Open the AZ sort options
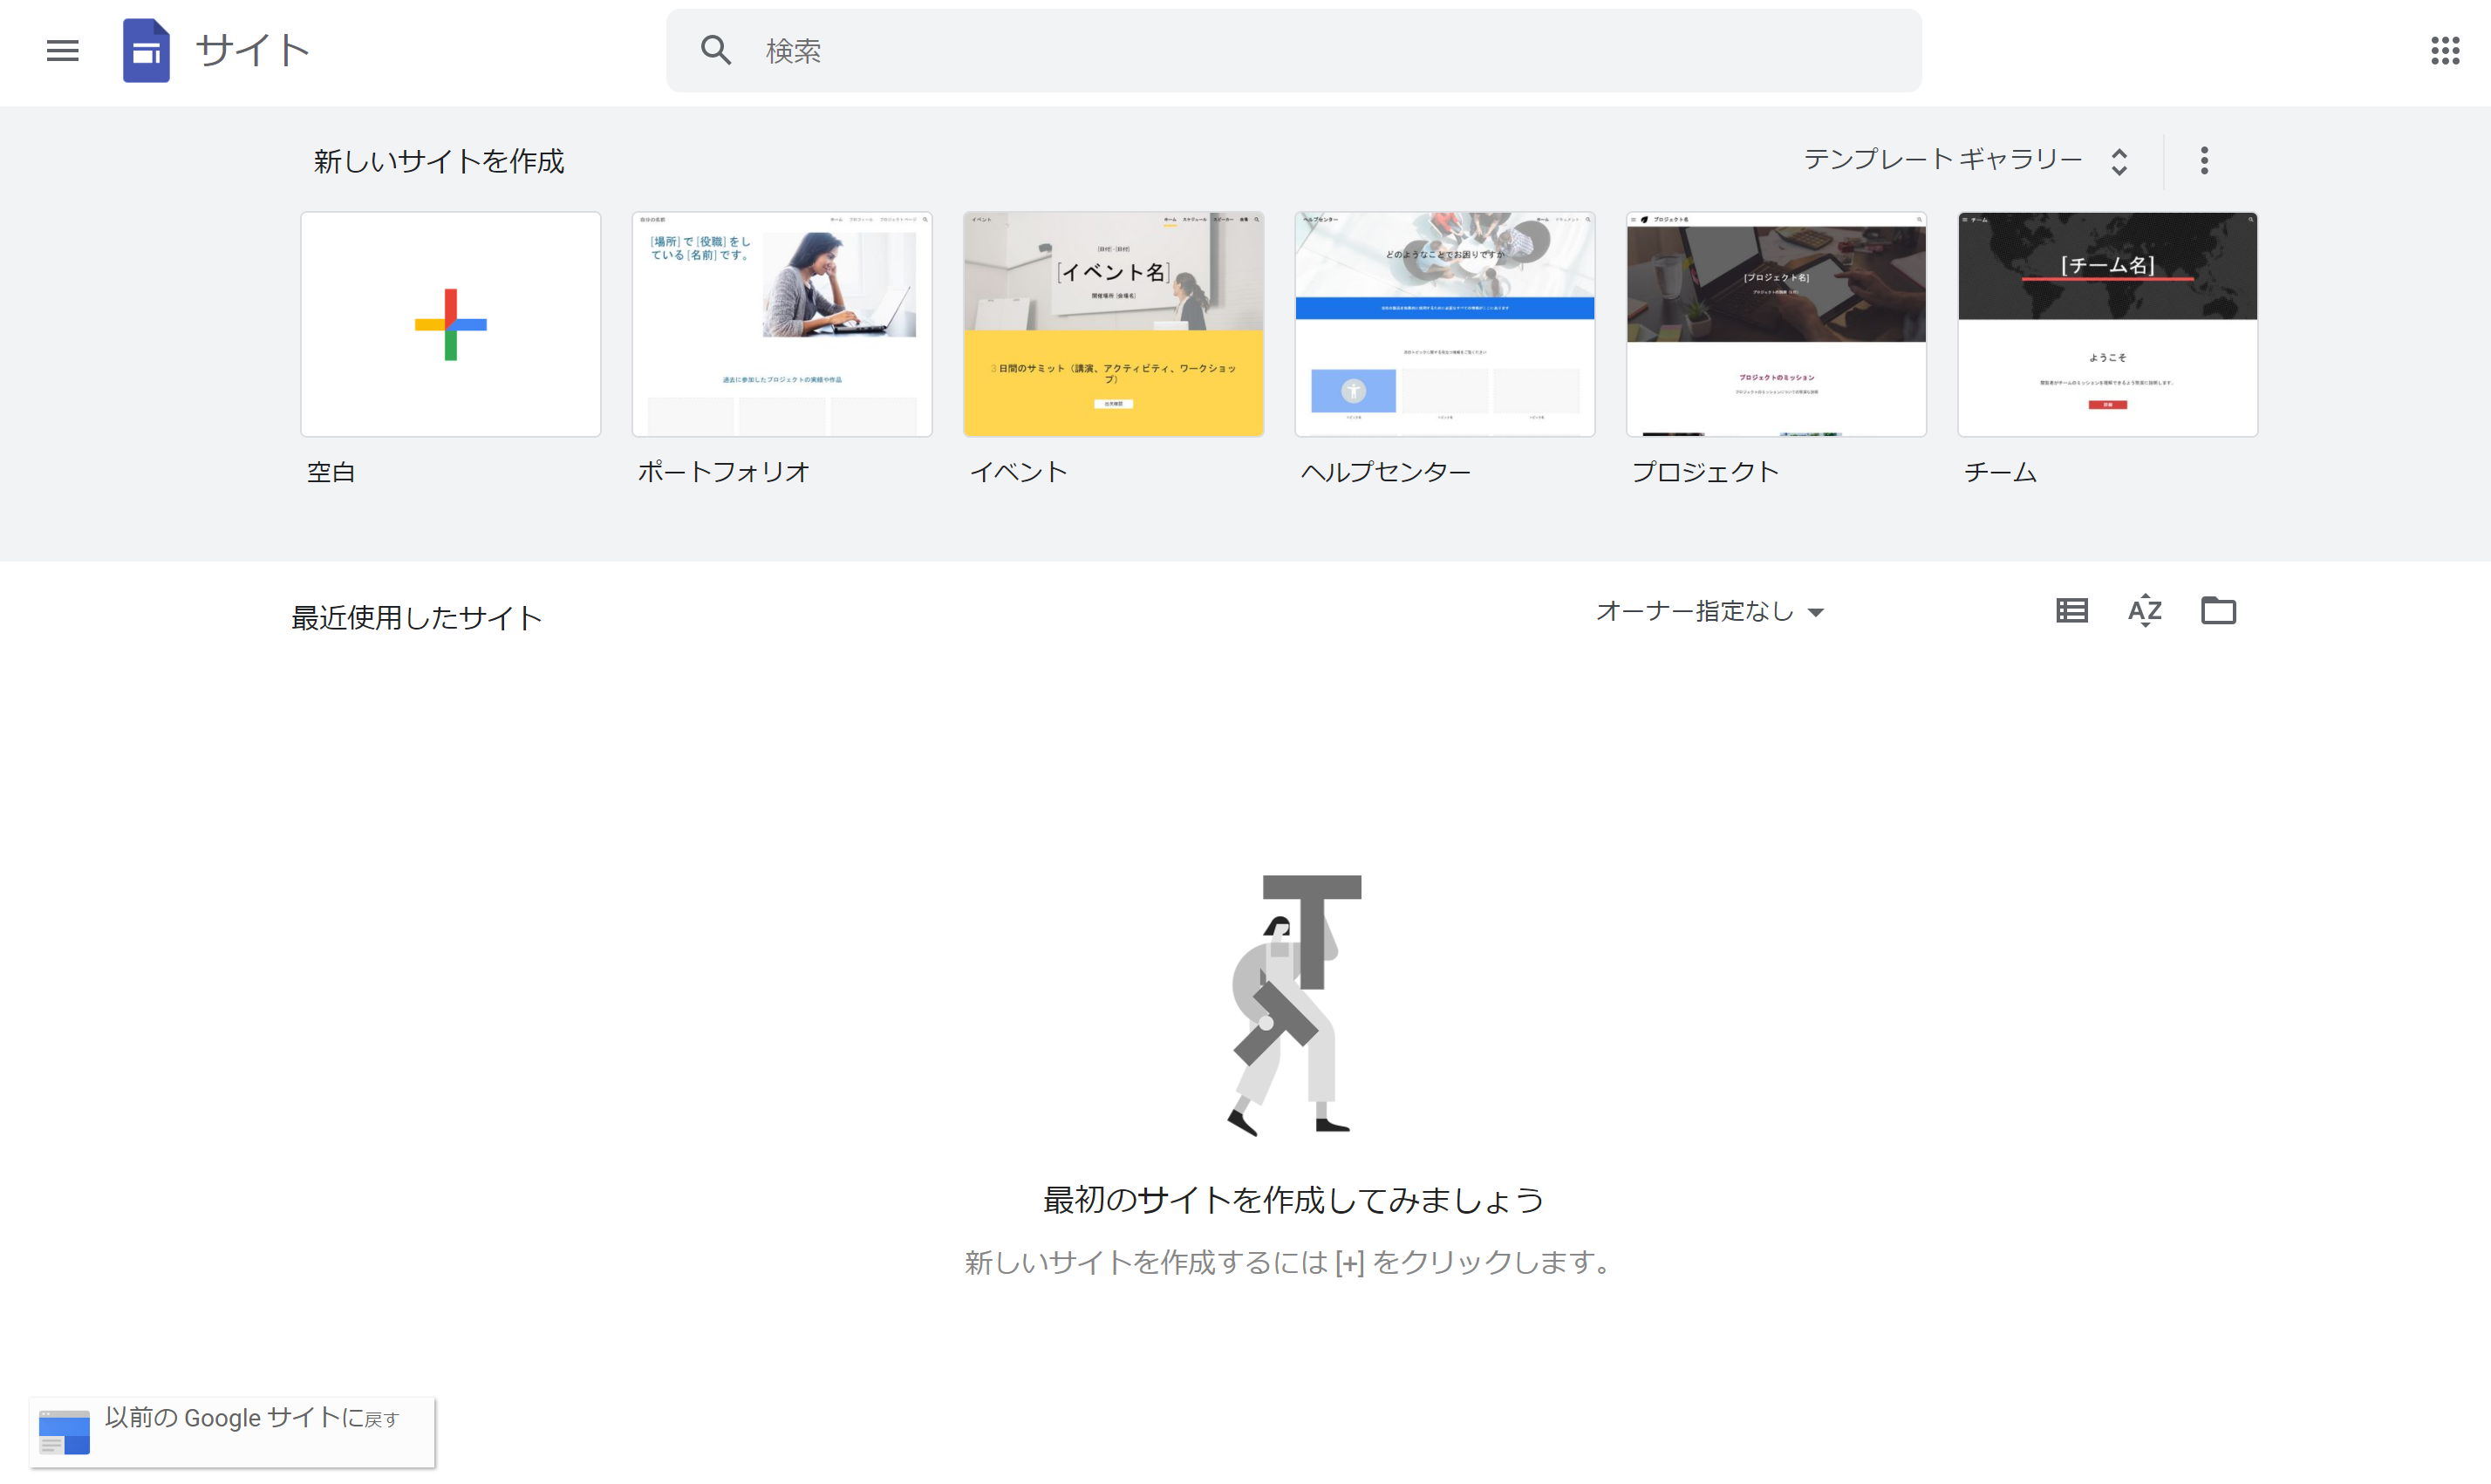2491x1484 pixels. (2144, 610)
